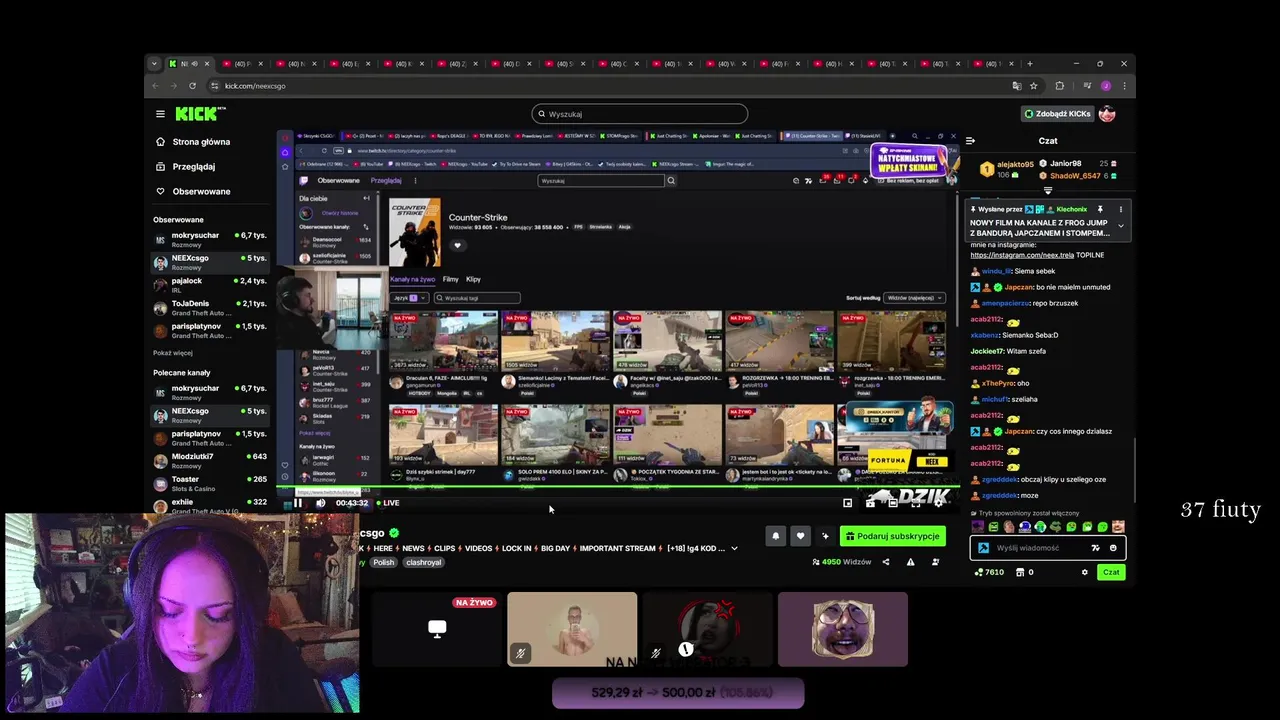Open Przeglądaj in sidebar
1280x720 pixels.
point(186,167)
